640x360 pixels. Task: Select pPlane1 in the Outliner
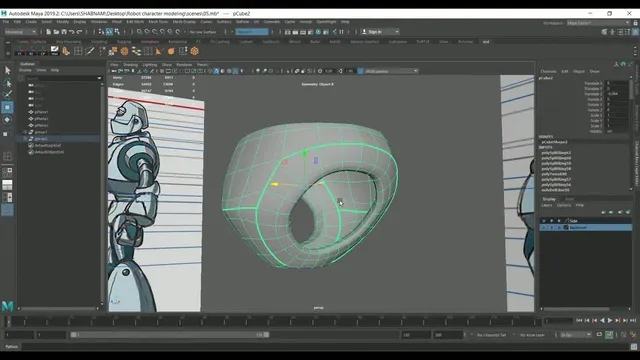pos(41,112)
